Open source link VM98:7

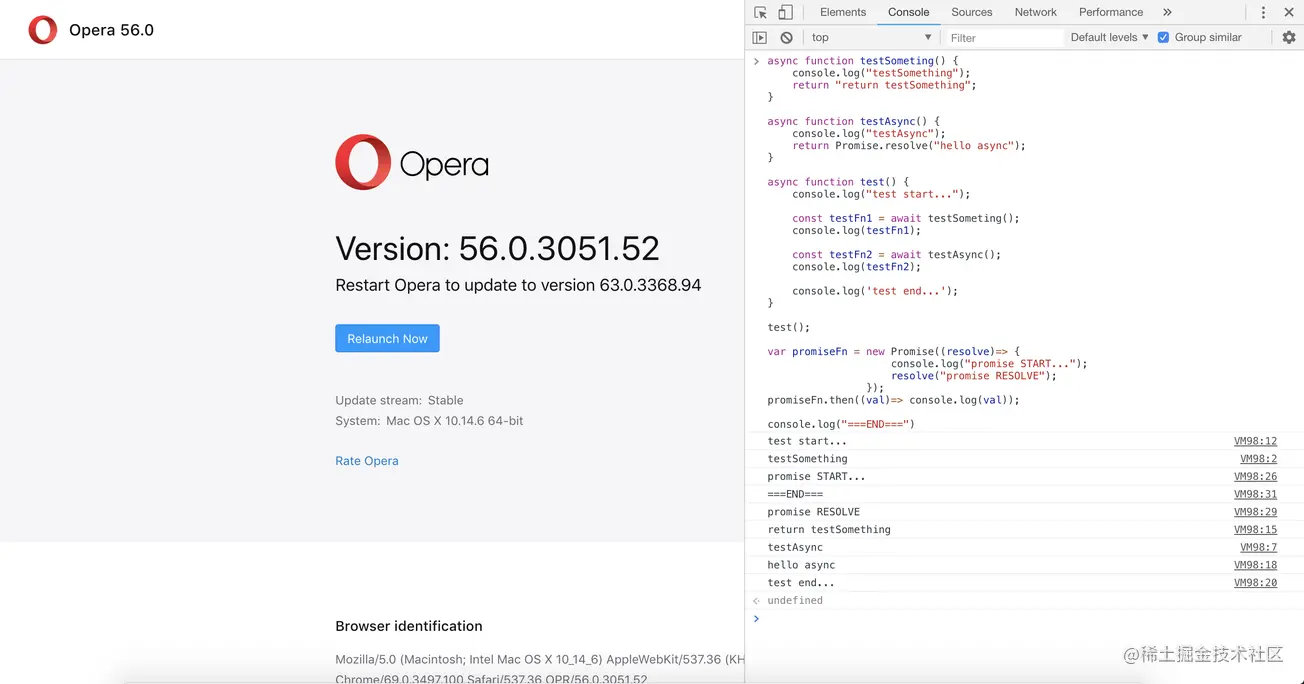pos(1258,548)
